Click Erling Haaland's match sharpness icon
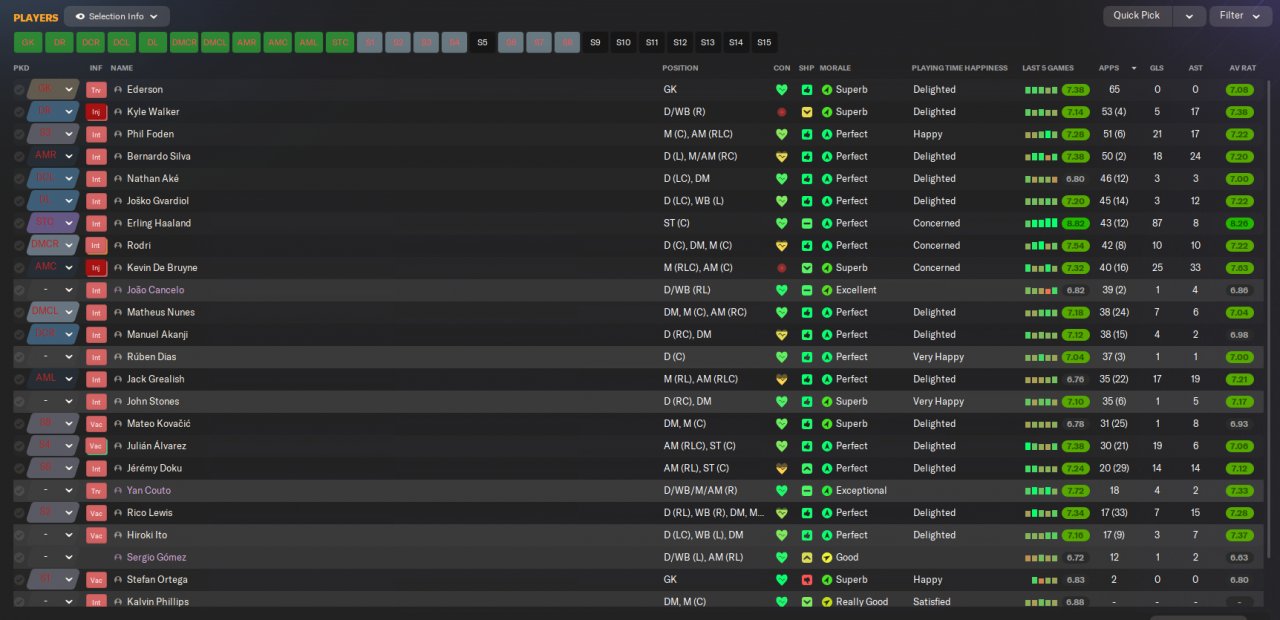Image resolution: width=1280 pixels, height=620 pixels. pos(807,223)
